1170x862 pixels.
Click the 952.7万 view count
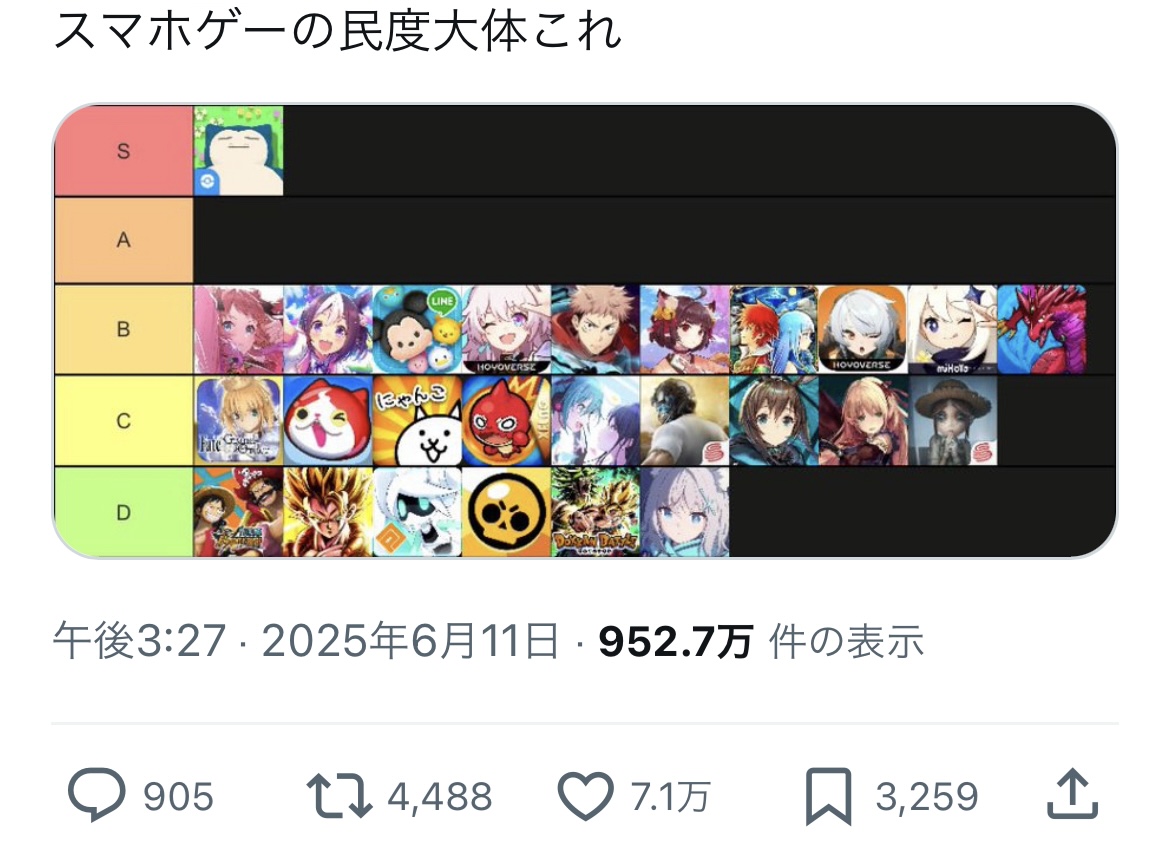coord(675,641)
